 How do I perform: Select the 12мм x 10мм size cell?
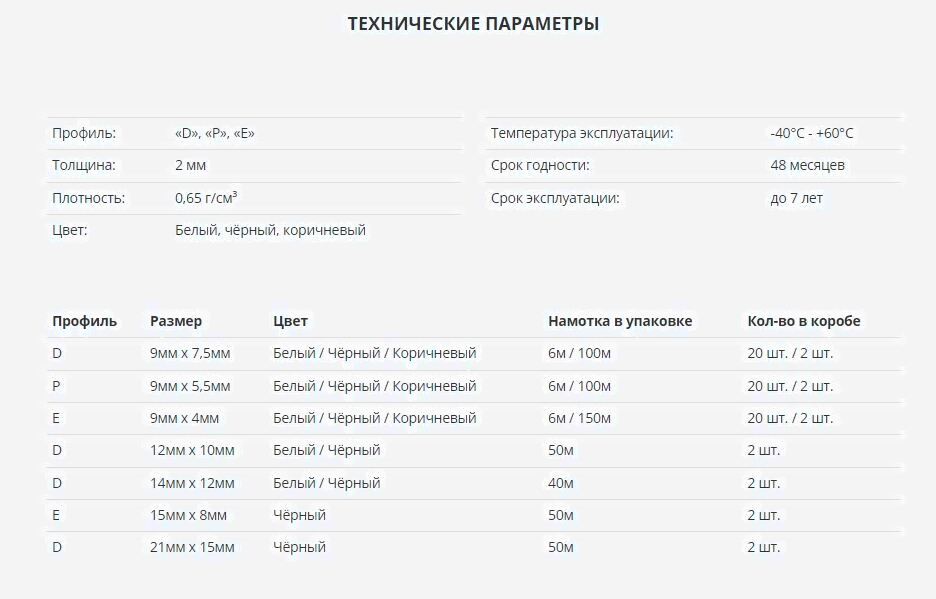tap(192, 451)
